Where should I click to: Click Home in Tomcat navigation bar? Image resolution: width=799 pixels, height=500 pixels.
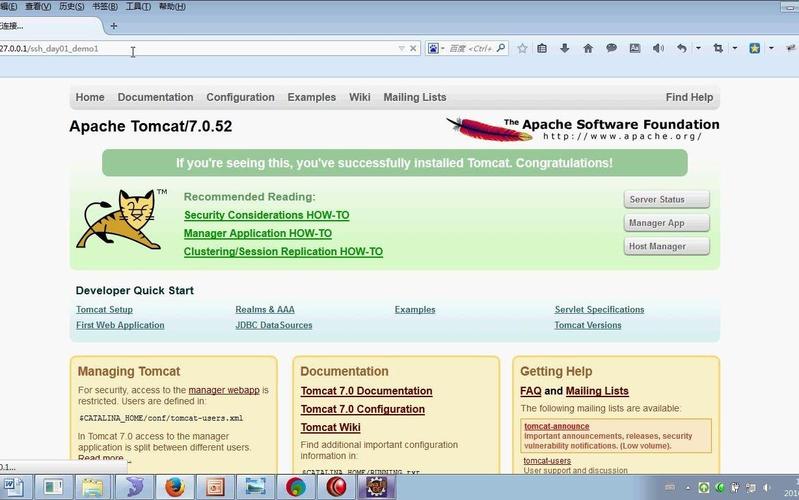point(90,97)
